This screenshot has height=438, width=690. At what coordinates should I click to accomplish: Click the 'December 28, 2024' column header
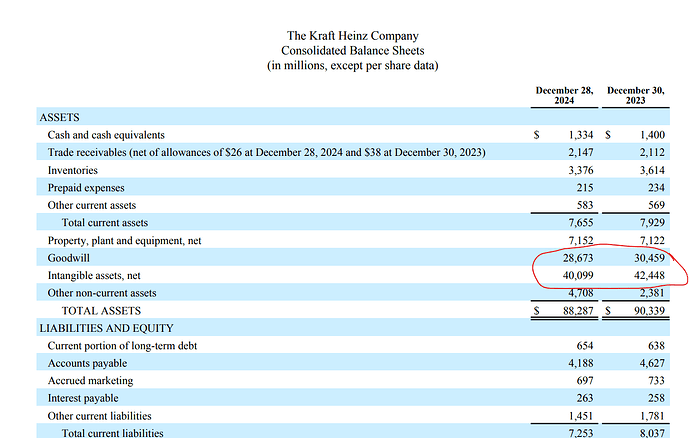pos(564,95)
